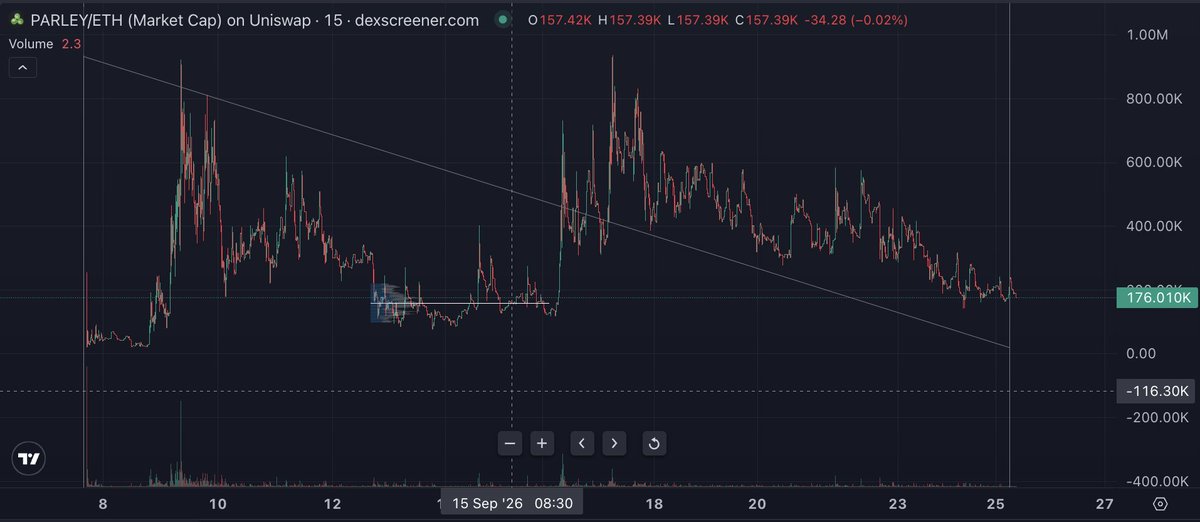The height and width of the screenshot is (522, 1200).
Task: Click date 12 on time axis
Action: tap(333, 503)
